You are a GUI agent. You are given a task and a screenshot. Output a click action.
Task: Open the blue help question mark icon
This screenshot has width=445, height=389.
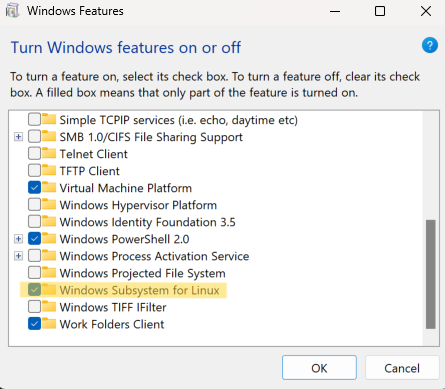coord(430,45)
